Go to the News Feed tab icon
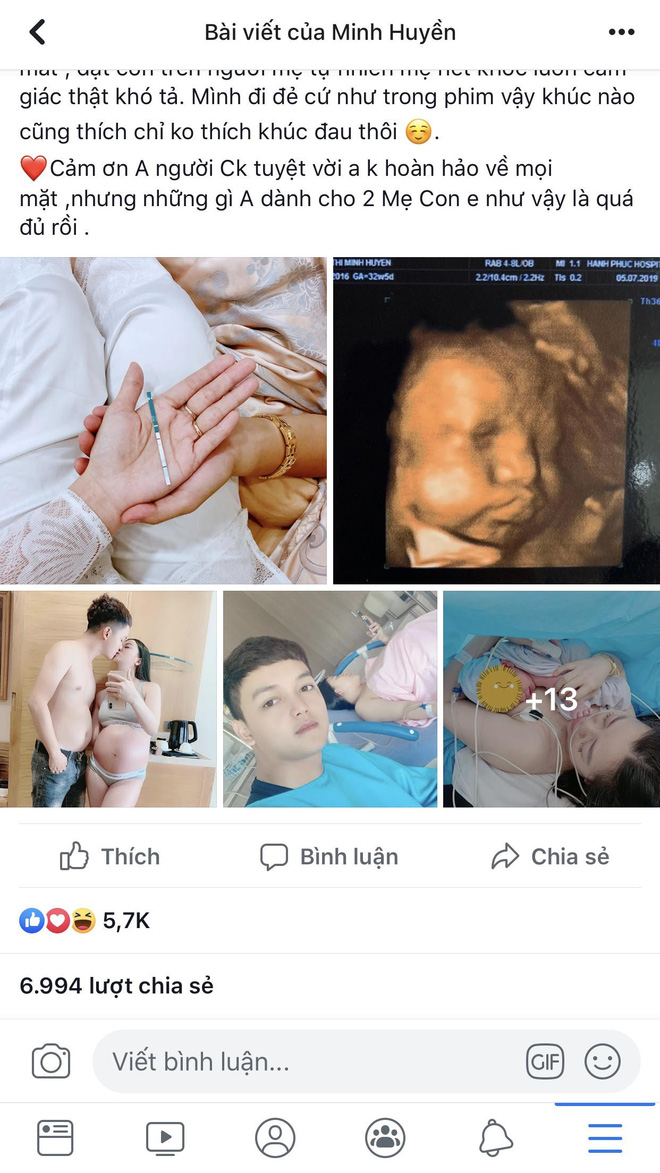The height and width of the screenshot is (1173, 660). 55,1138
